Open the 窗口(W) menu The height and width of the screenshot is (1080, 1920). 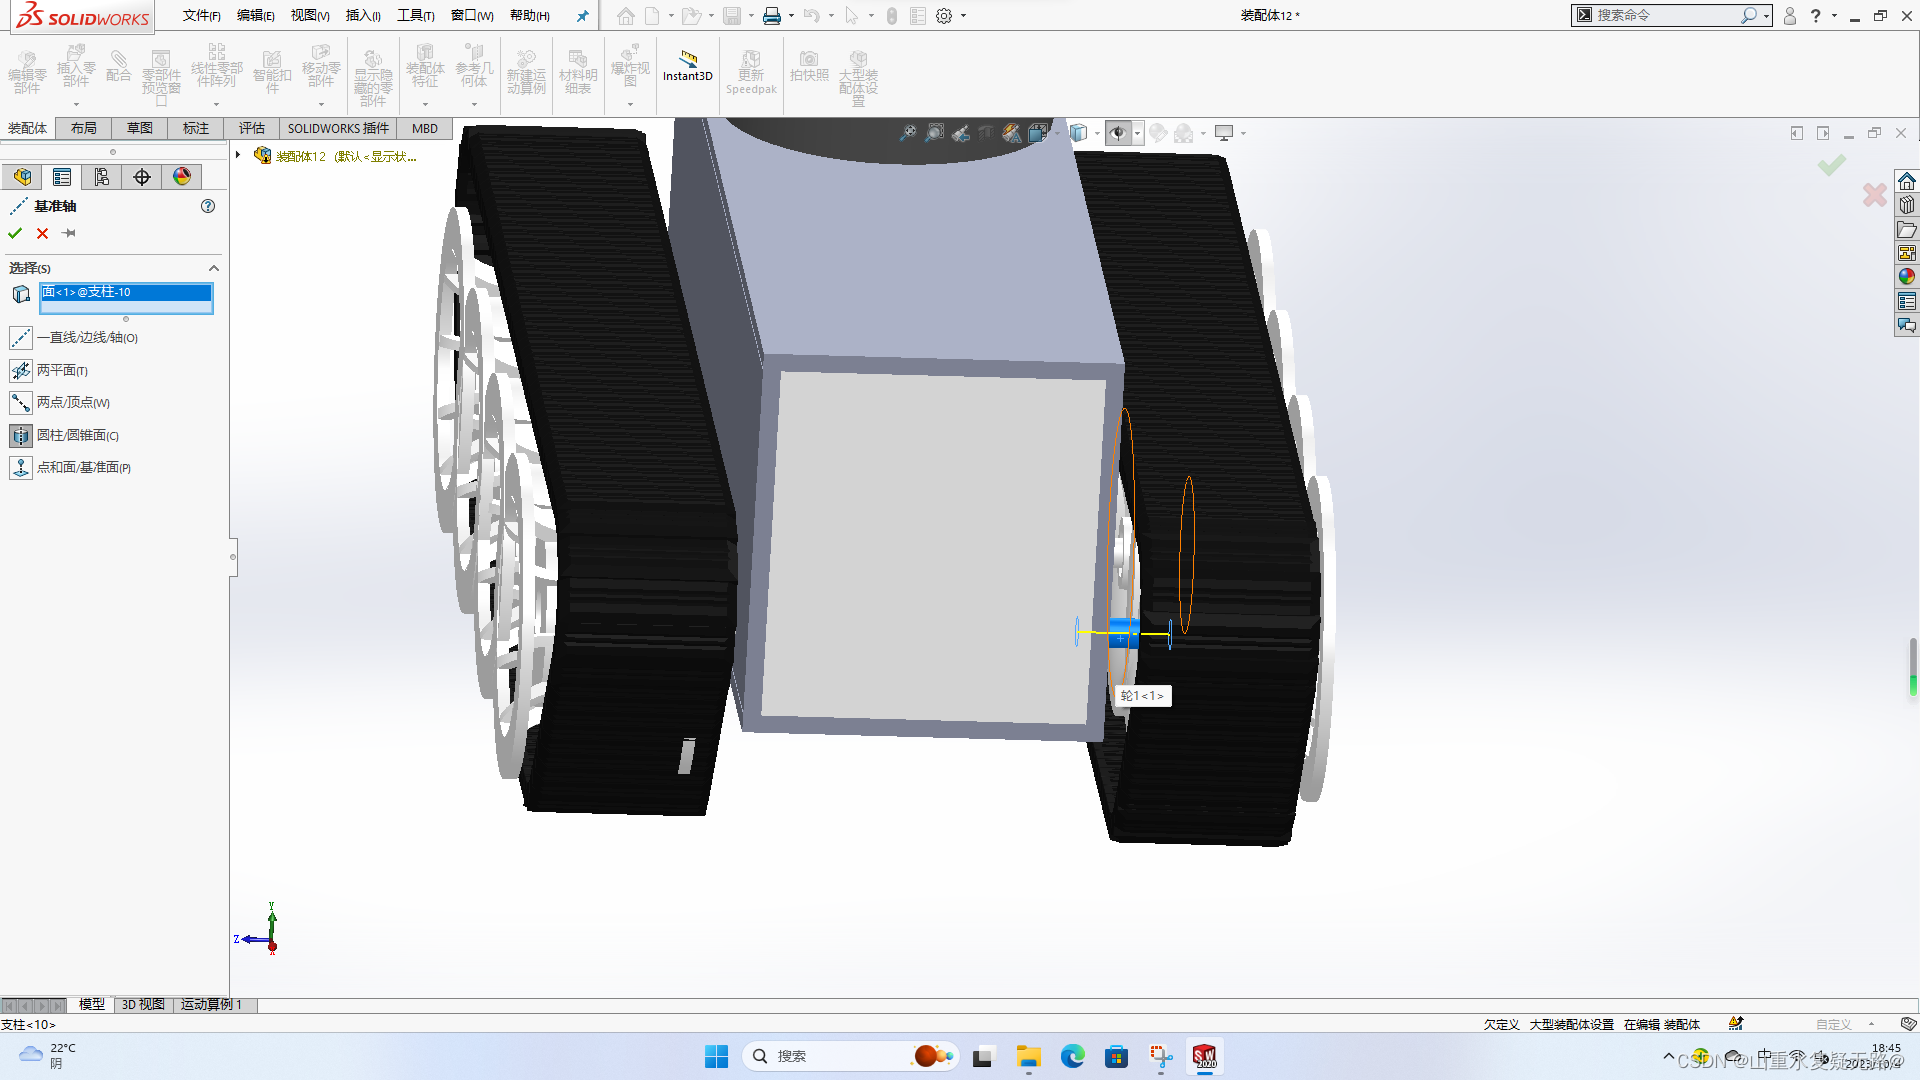coord(472,15)
